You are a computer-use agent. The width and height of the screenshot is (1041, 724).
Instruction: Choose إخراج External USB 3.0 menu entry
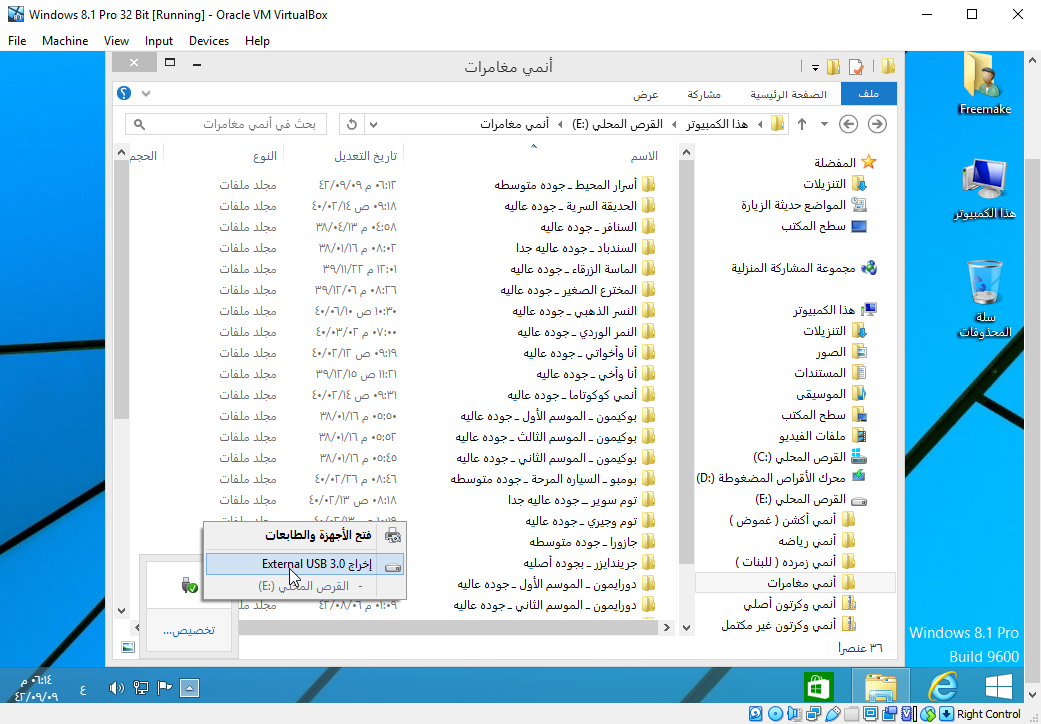pyautogui.click(x=305, y=565)
